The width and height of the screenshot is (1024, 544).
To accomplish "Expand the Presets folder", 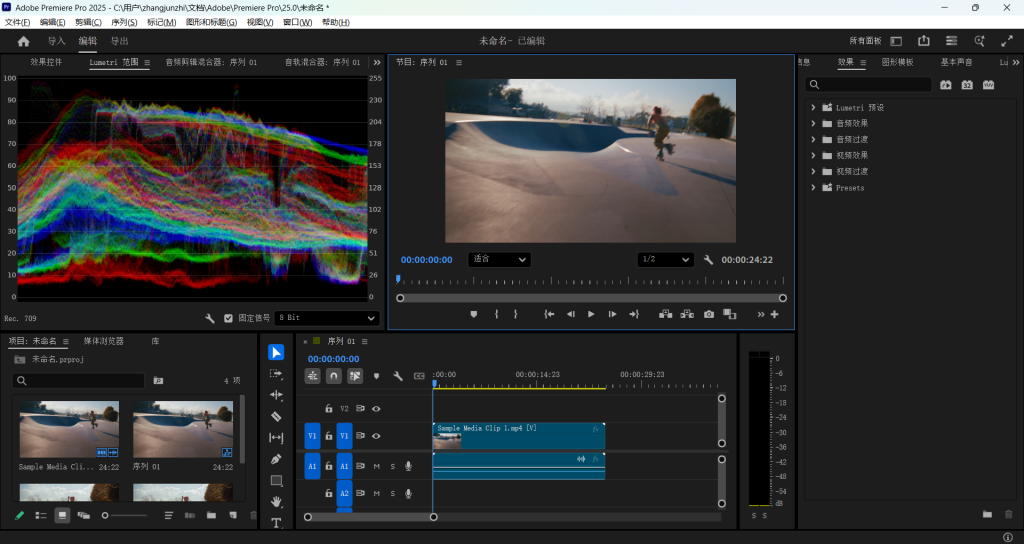I will pyautogui.click(x=813, y=187).
